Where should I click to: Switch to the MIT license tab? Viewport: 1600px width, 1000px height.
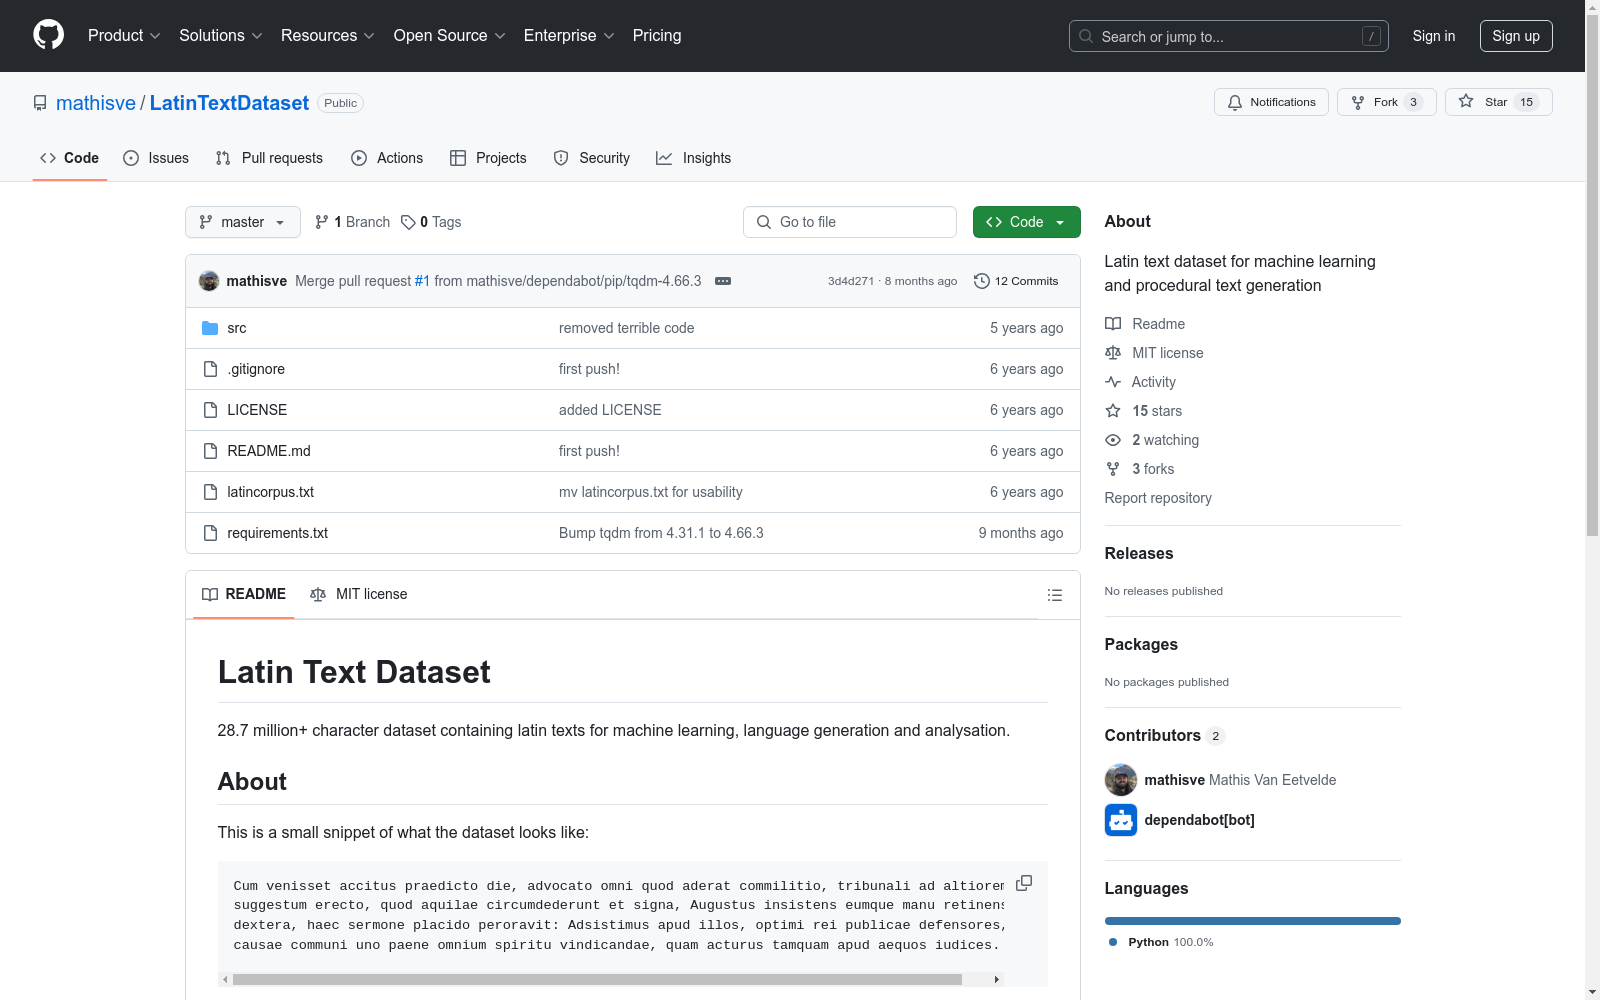[x=359, y=594]
